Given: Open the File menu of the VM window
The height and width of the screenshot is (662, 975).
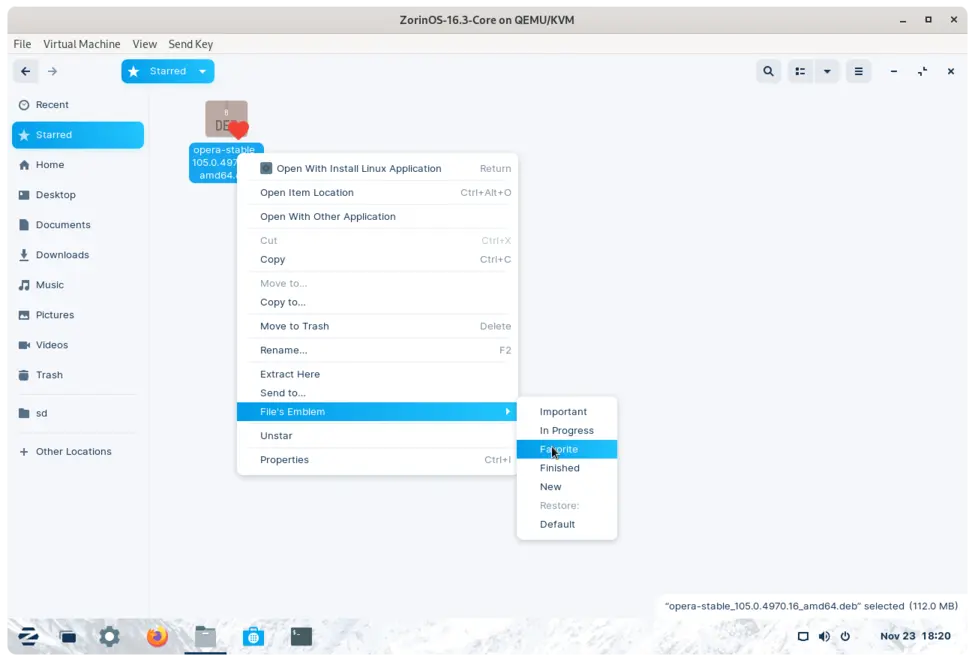Looking at the screenshot, I should 22,44.
